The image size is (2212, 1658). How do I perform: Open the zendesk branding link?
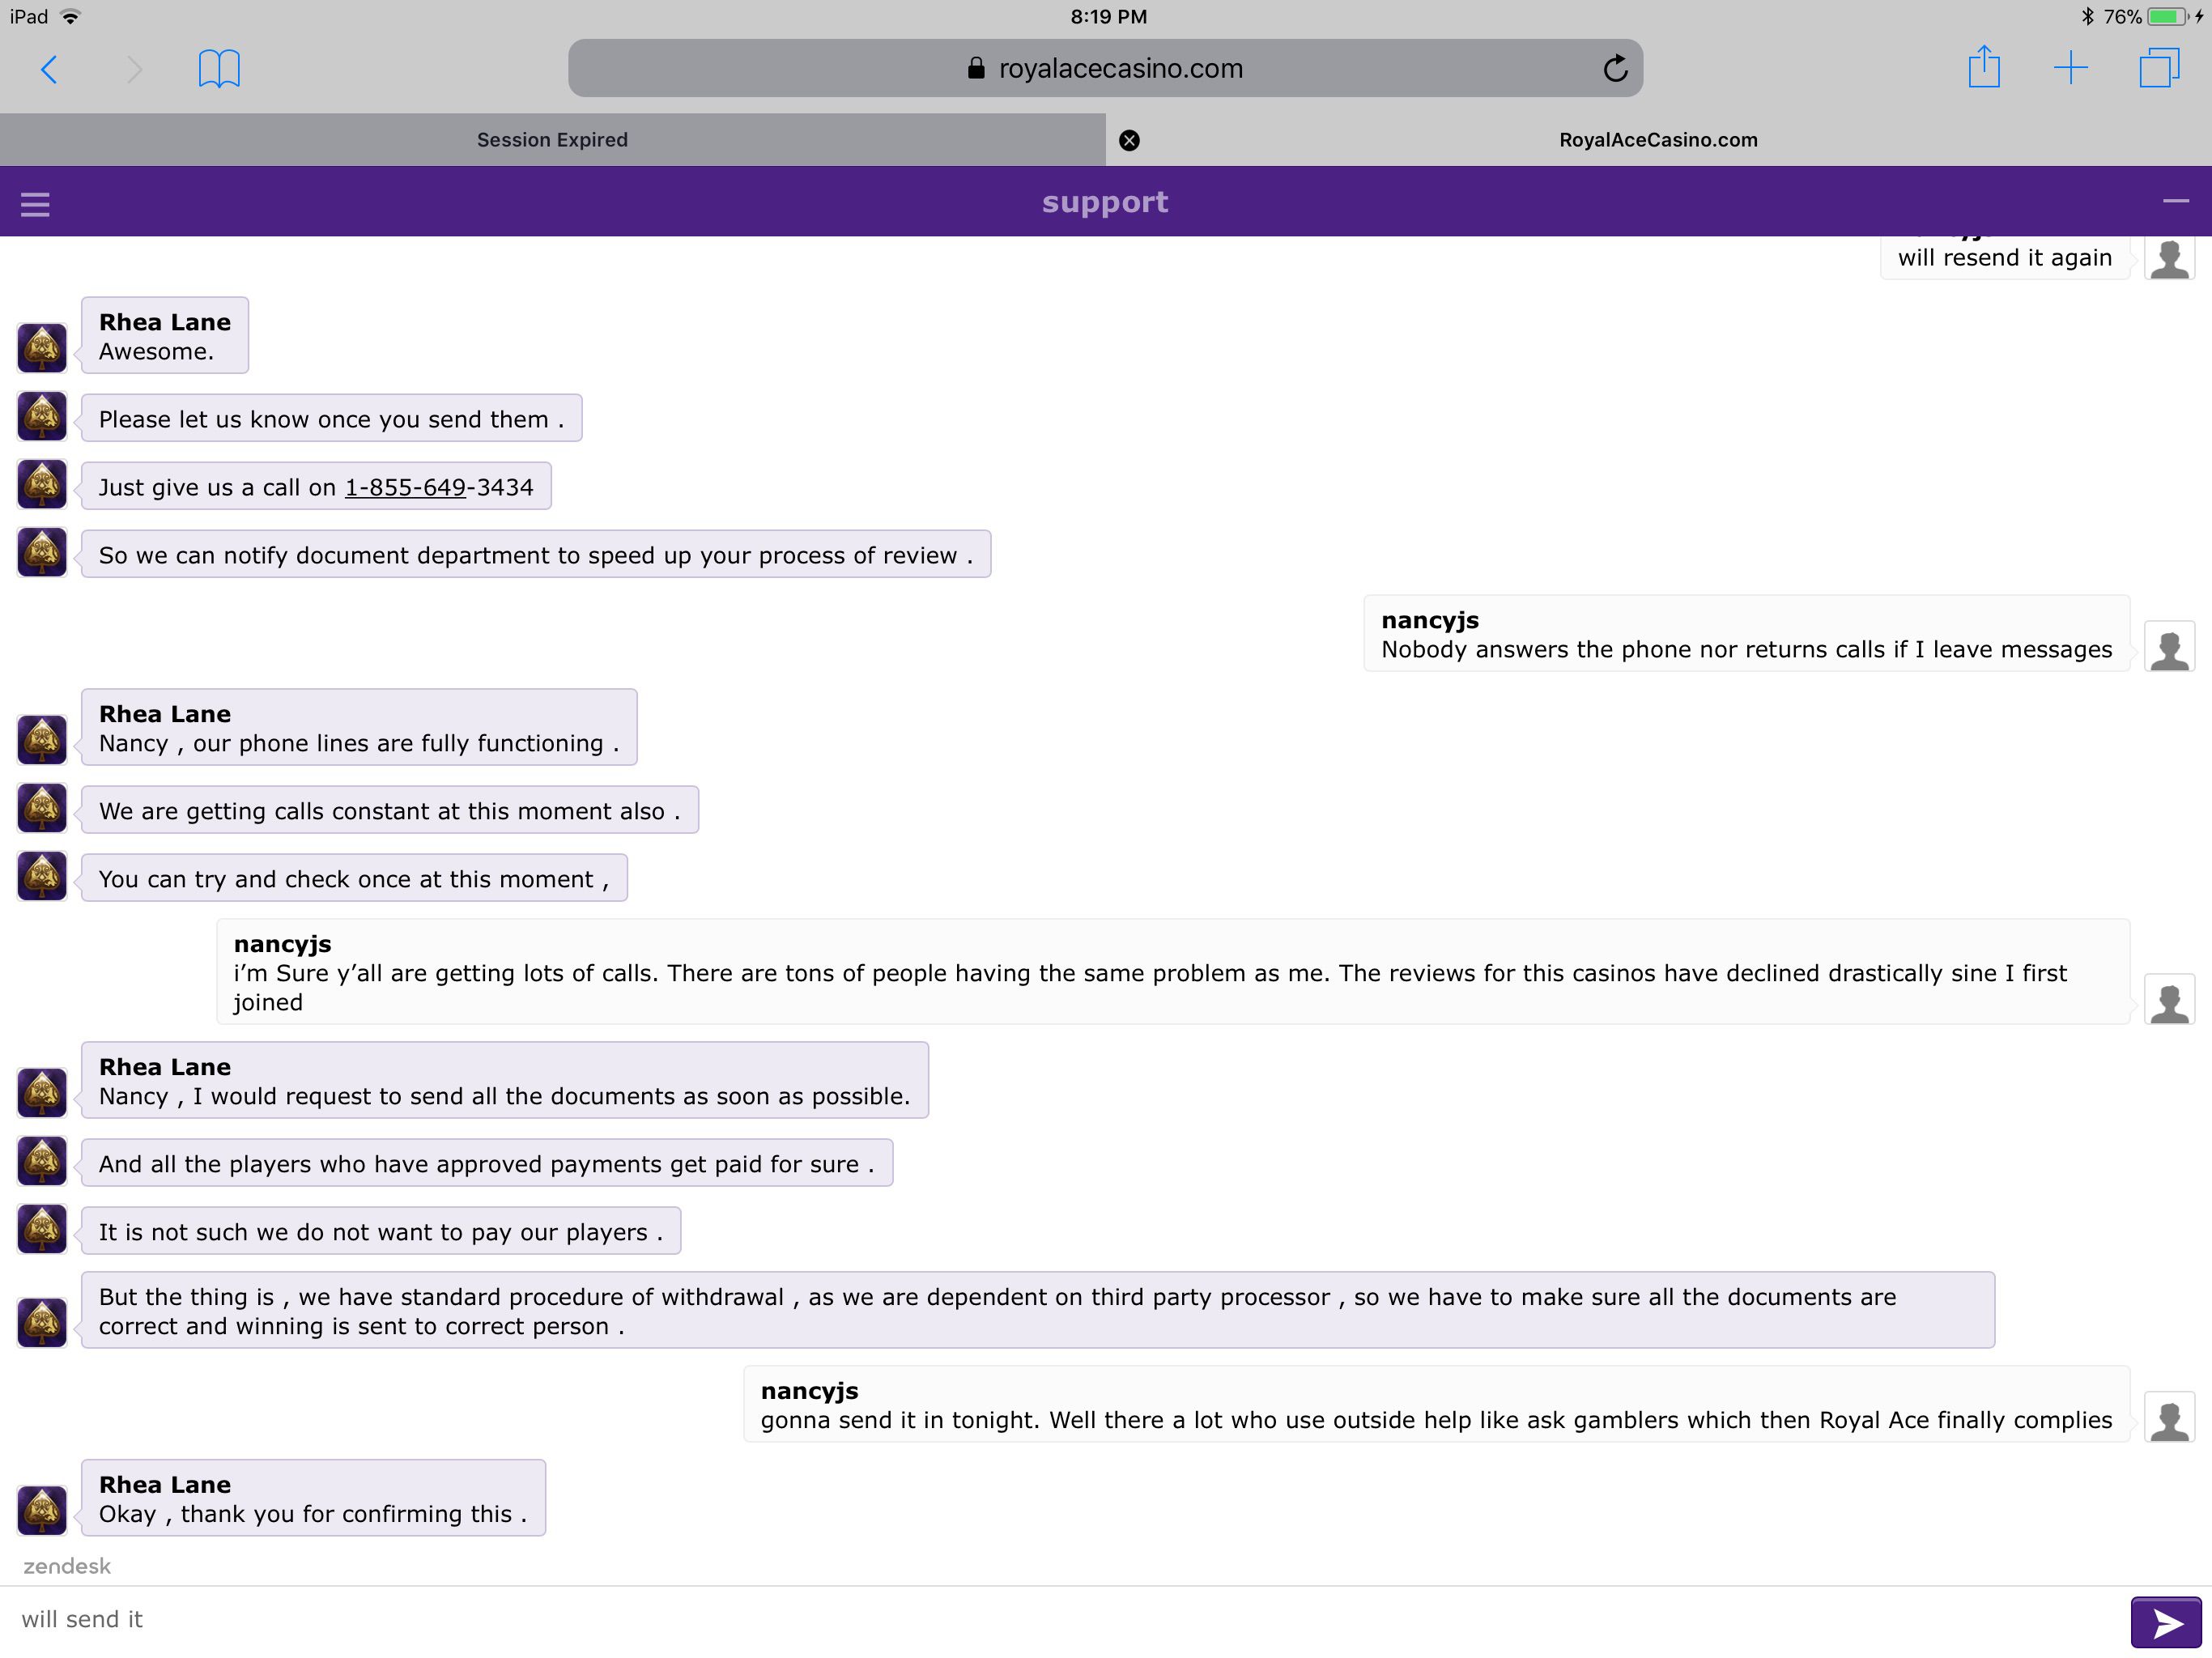67,1566
